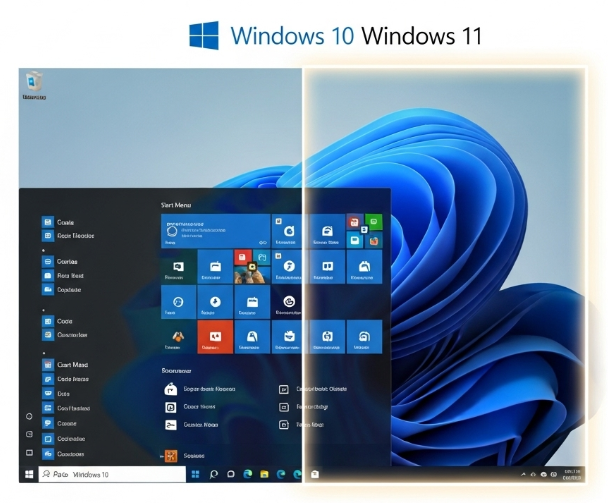Open the first app entry at top of list
The width and height of the screenshot is (608, 503).
coord(58,222)
